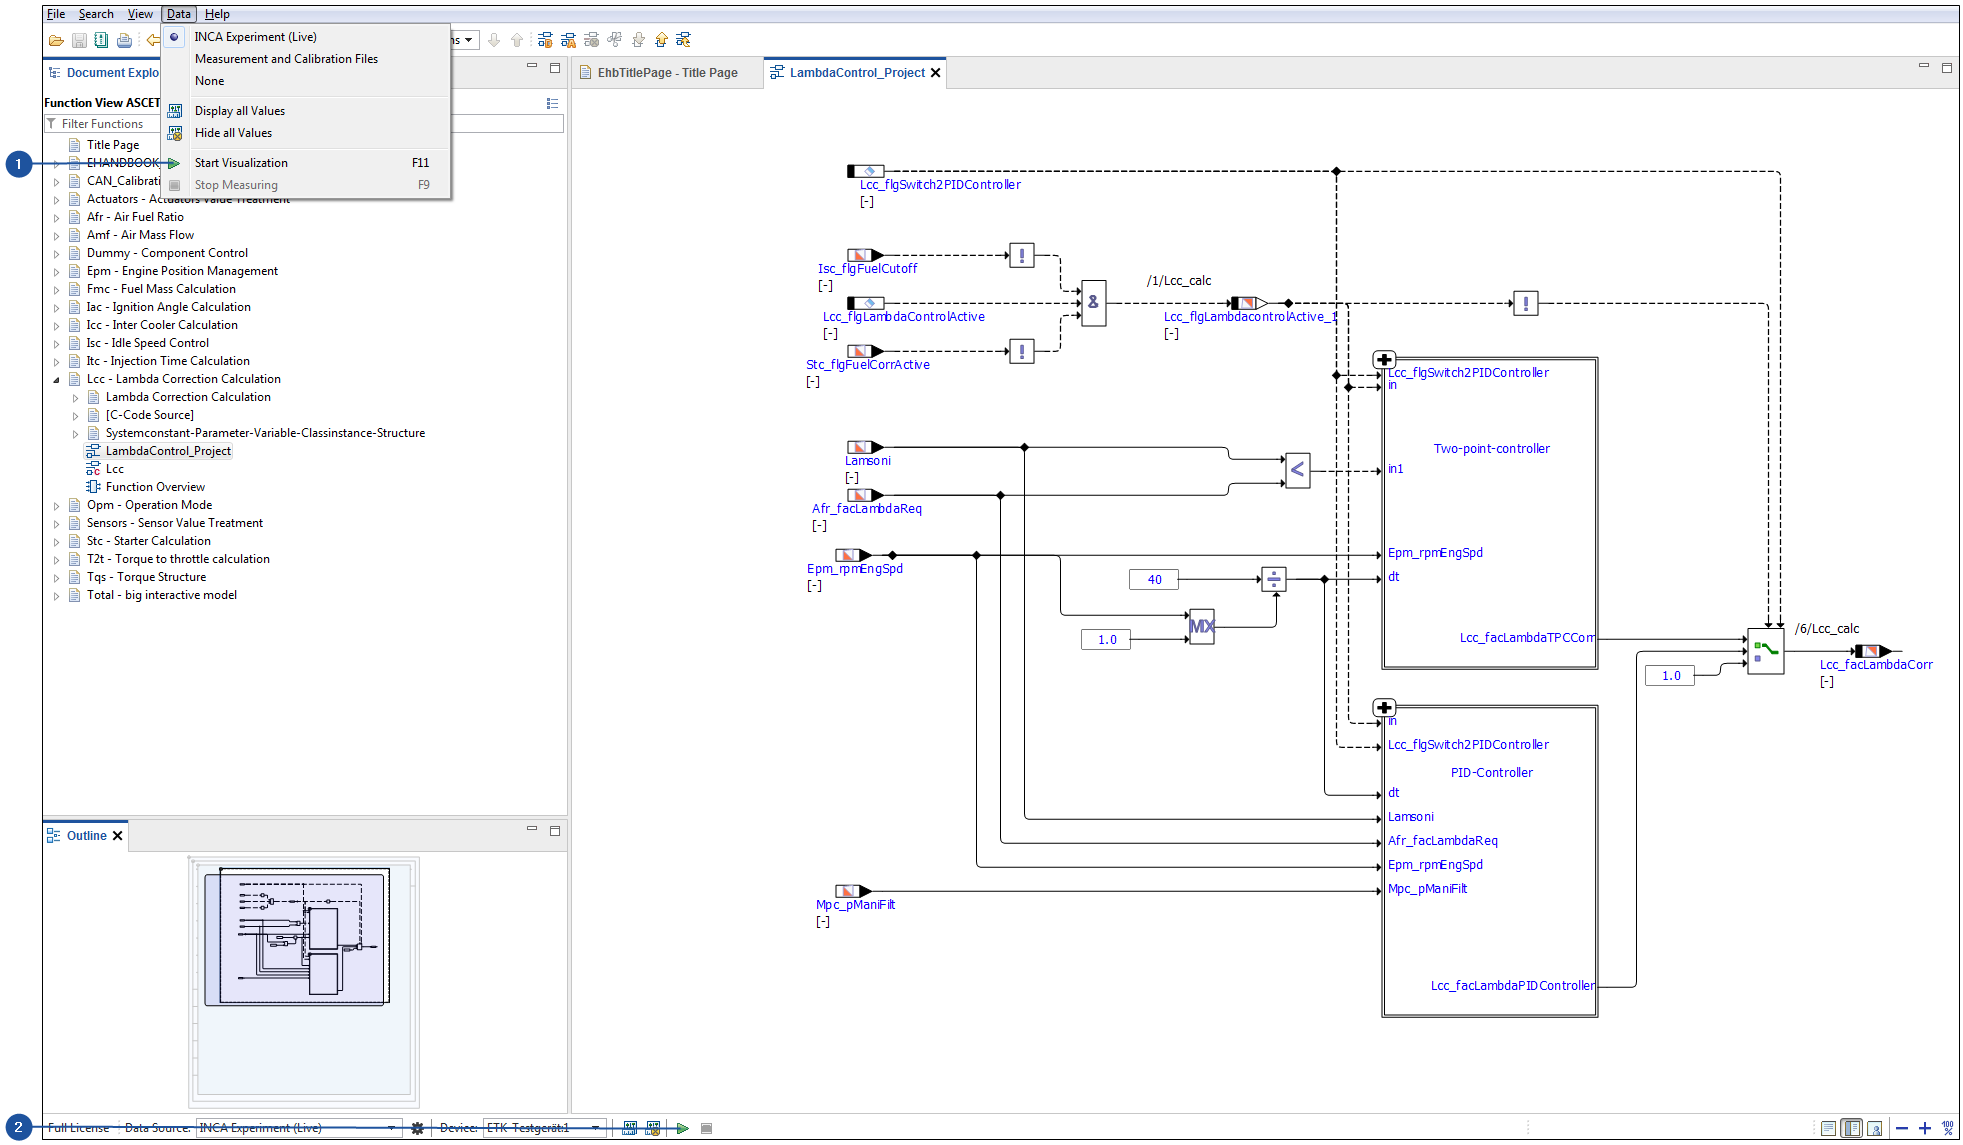Expand the Actuators - Actuators Value Treatment node
The height and width of the screenshot is (1145, 1963).
(55, 199)
